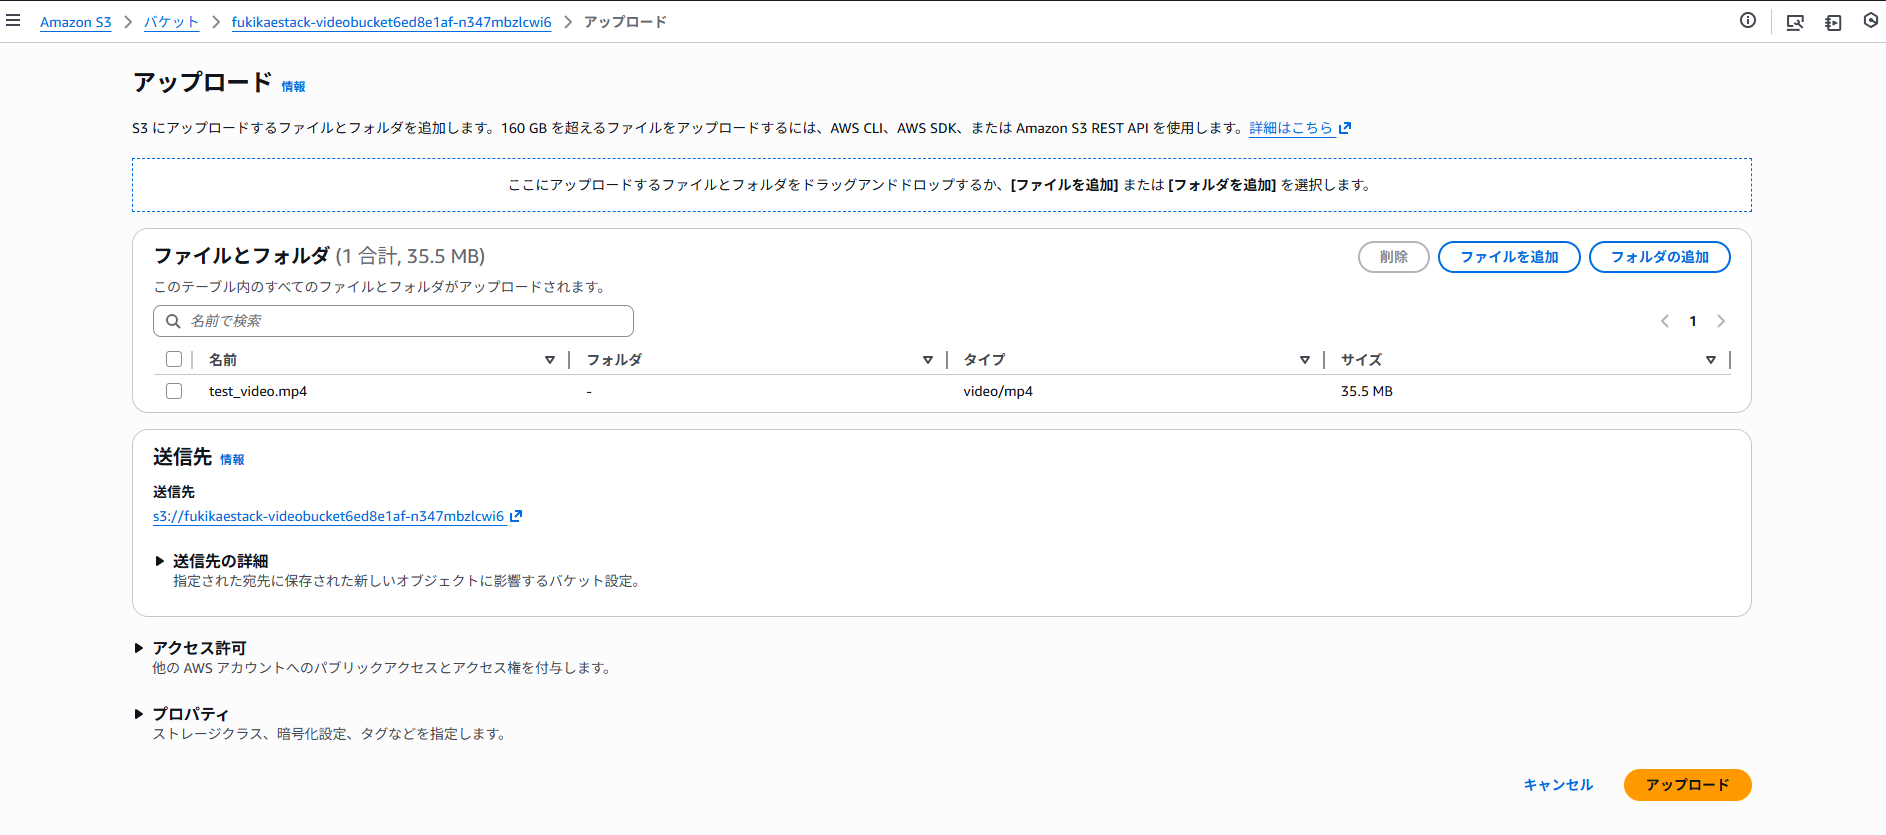This screenshot has width=1886, height=835.
Task: Go to next page arrow
Action: click(1721, 321)
